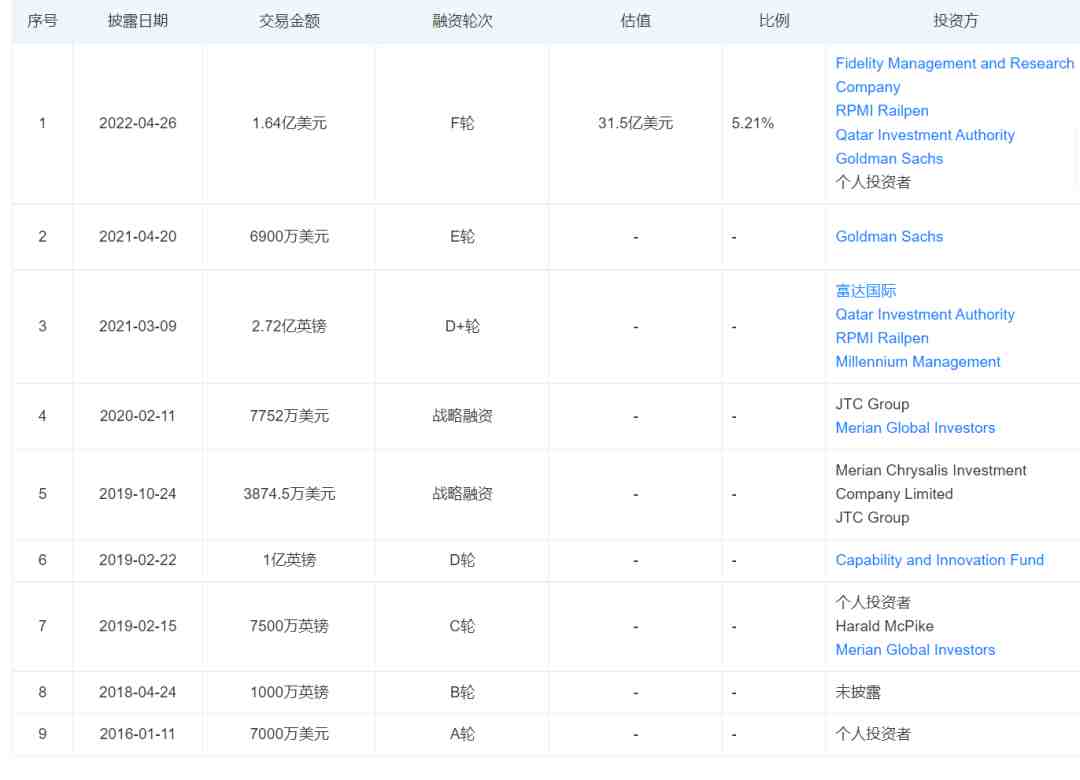Select the date 2022-04-26

tap(138, 123)
